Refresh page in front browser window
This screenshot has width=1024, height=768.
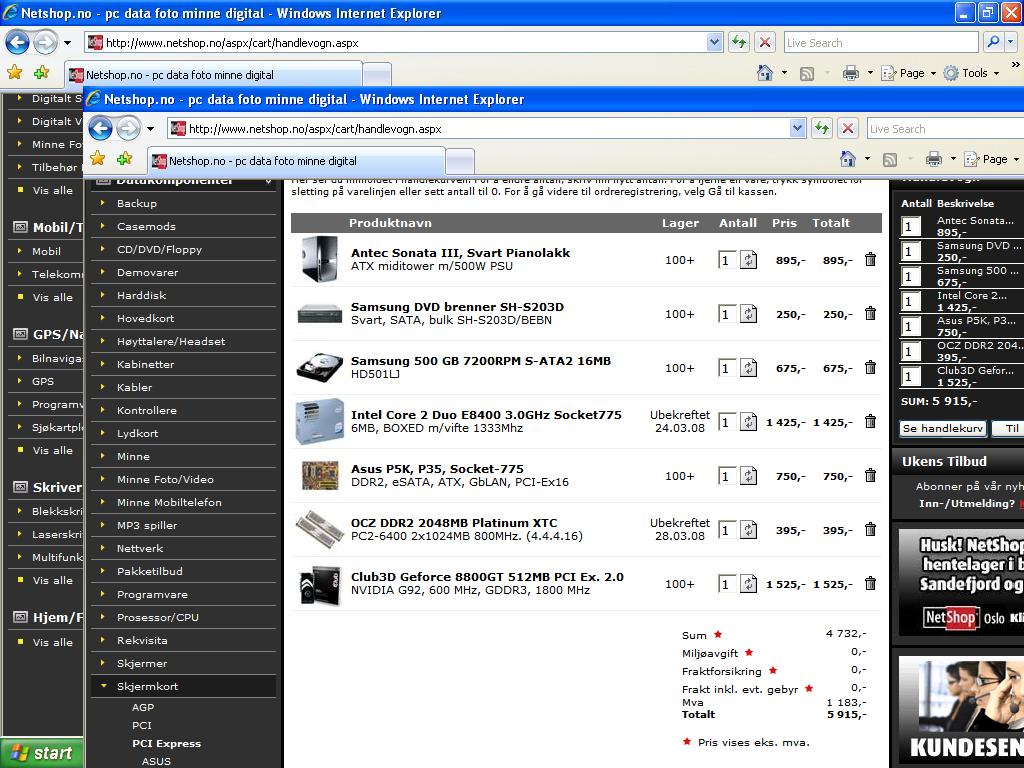coord(822,129)
